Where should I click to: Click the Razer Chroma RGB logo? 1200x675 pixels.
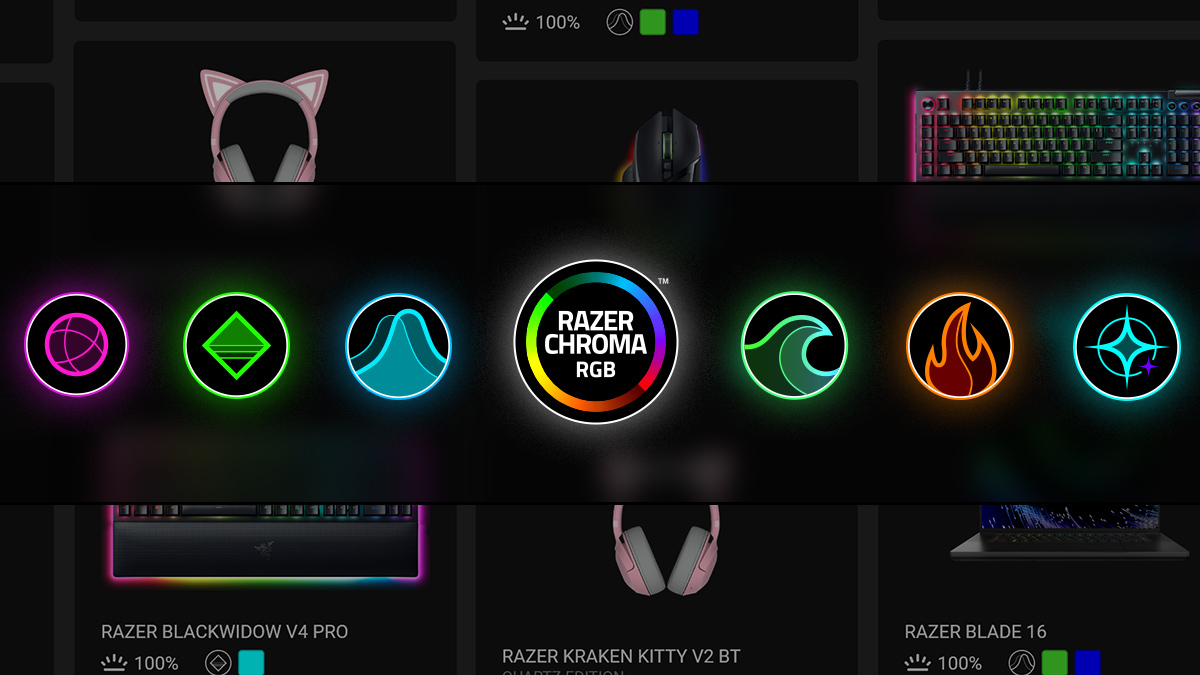596,343
